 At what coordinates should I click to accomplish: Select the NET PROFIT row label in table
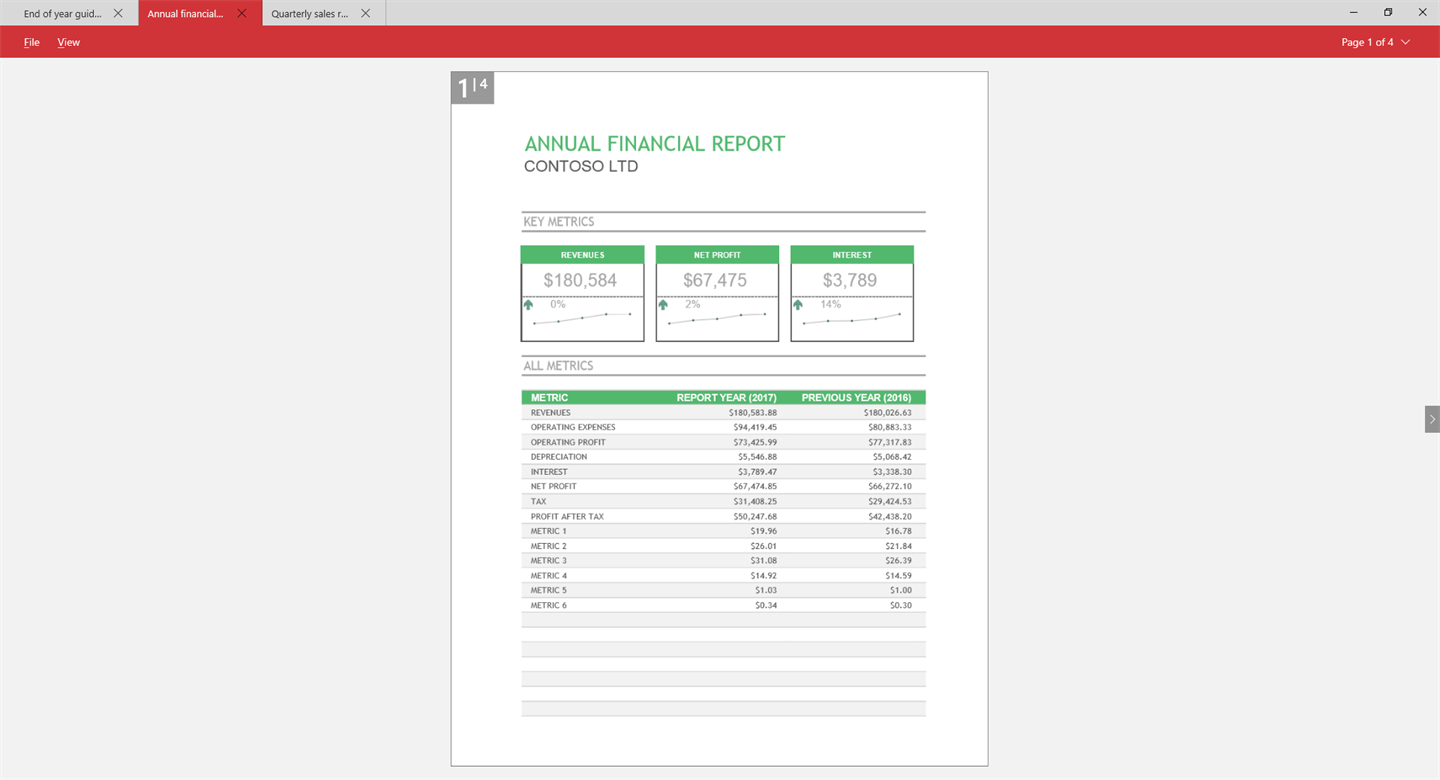[554, 486]
